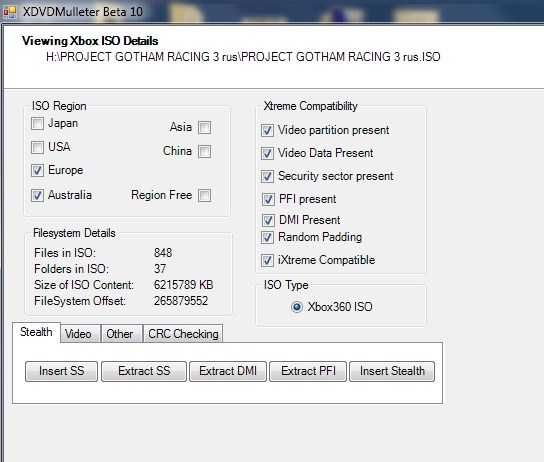
Task: Click the Folders in ISO value 37
Action: [160, 269]
